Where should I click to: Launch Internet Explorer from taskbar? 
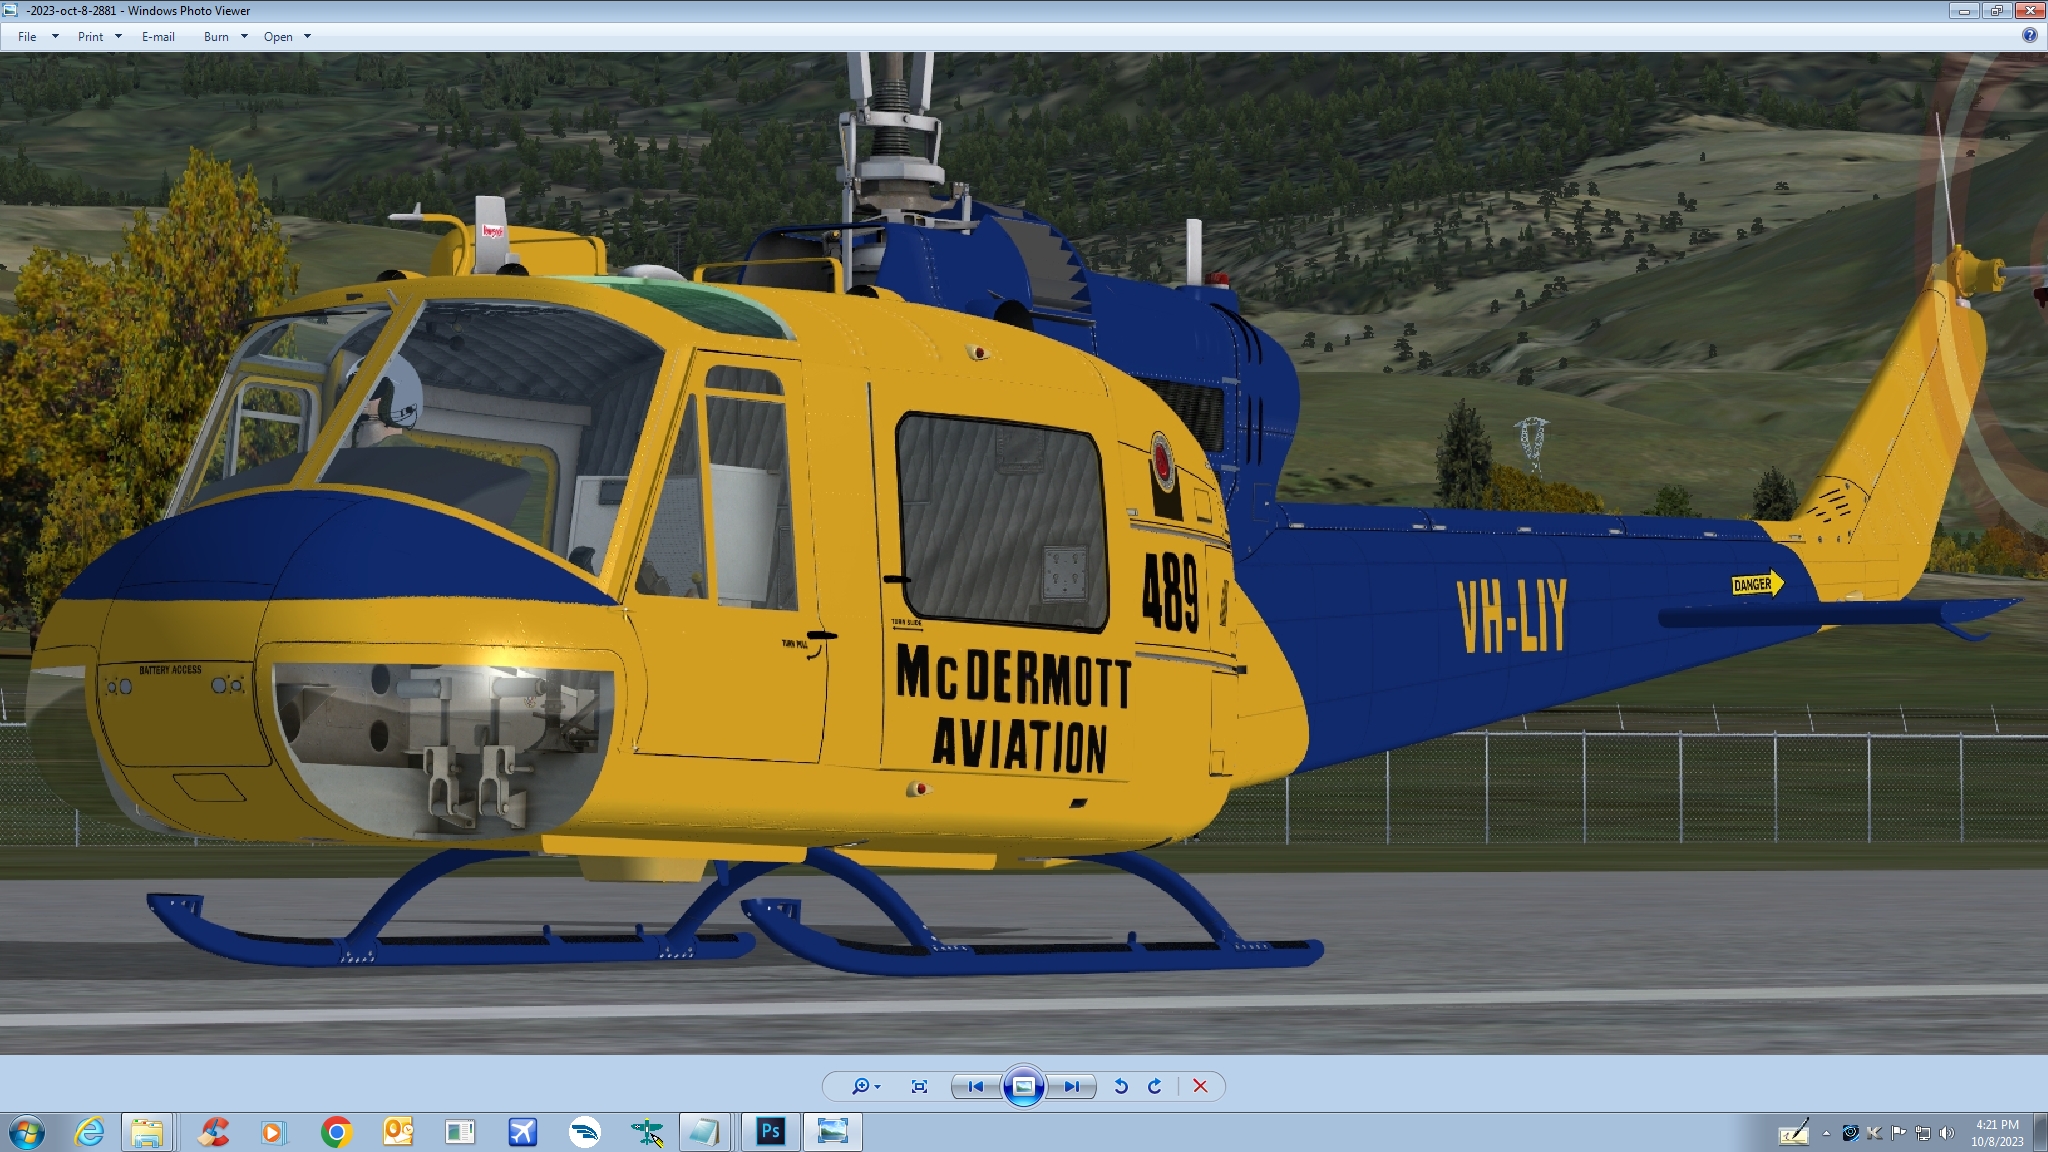89,1132
